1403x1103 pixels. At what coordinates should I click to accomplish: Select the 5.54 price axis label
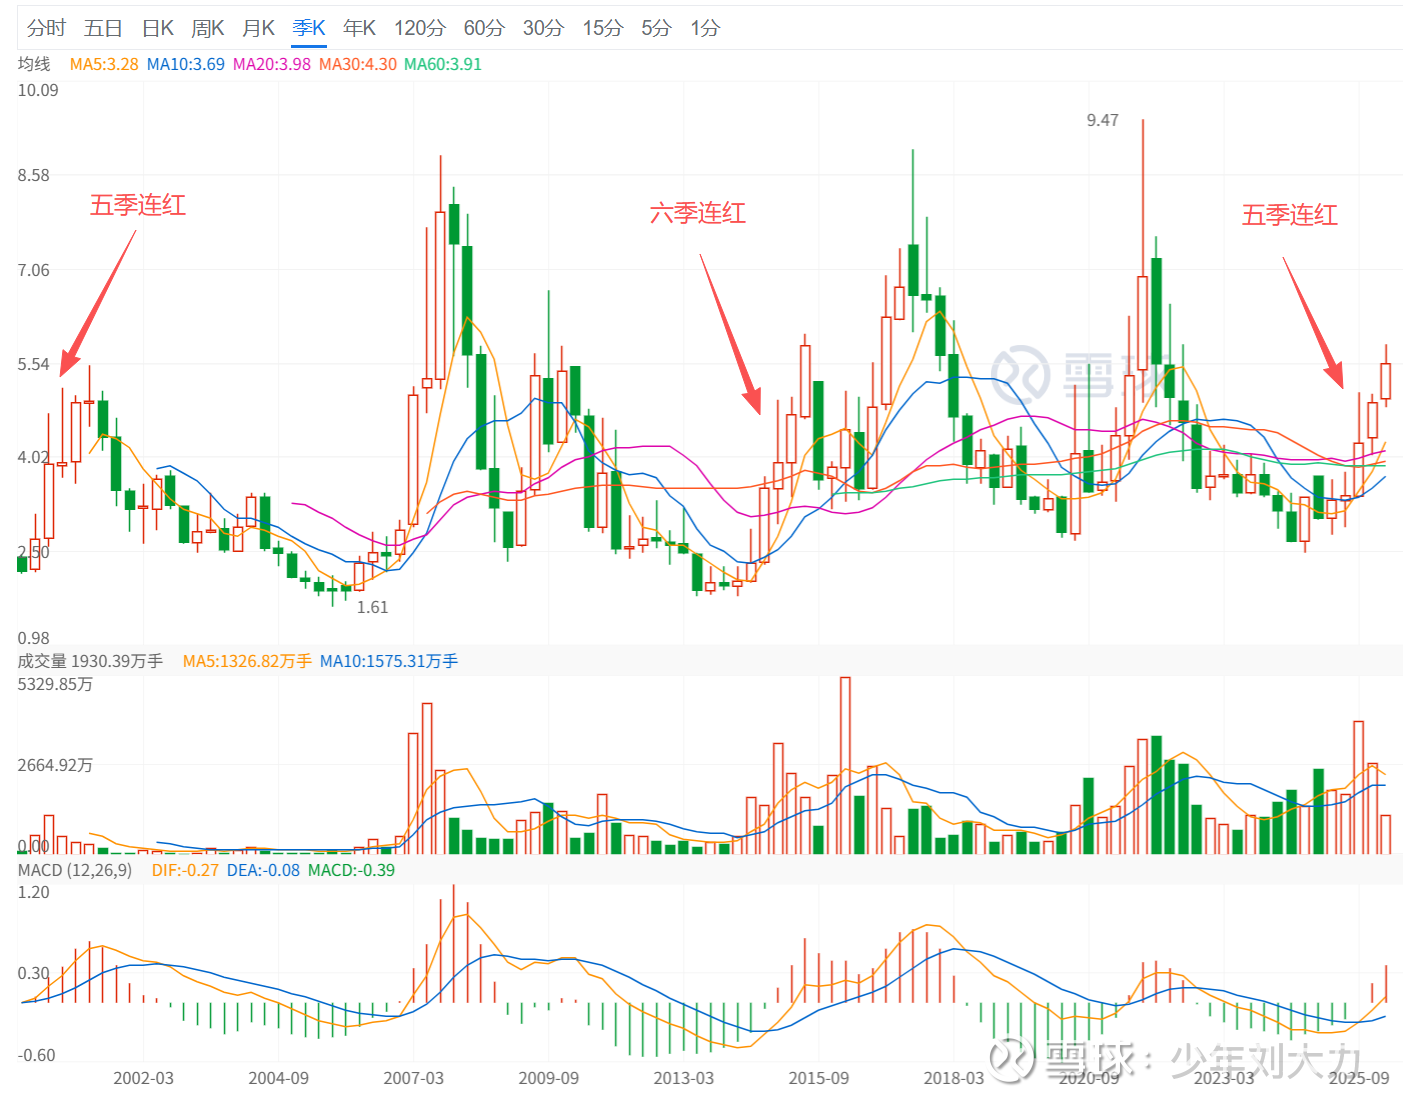[x=33, y=364]
